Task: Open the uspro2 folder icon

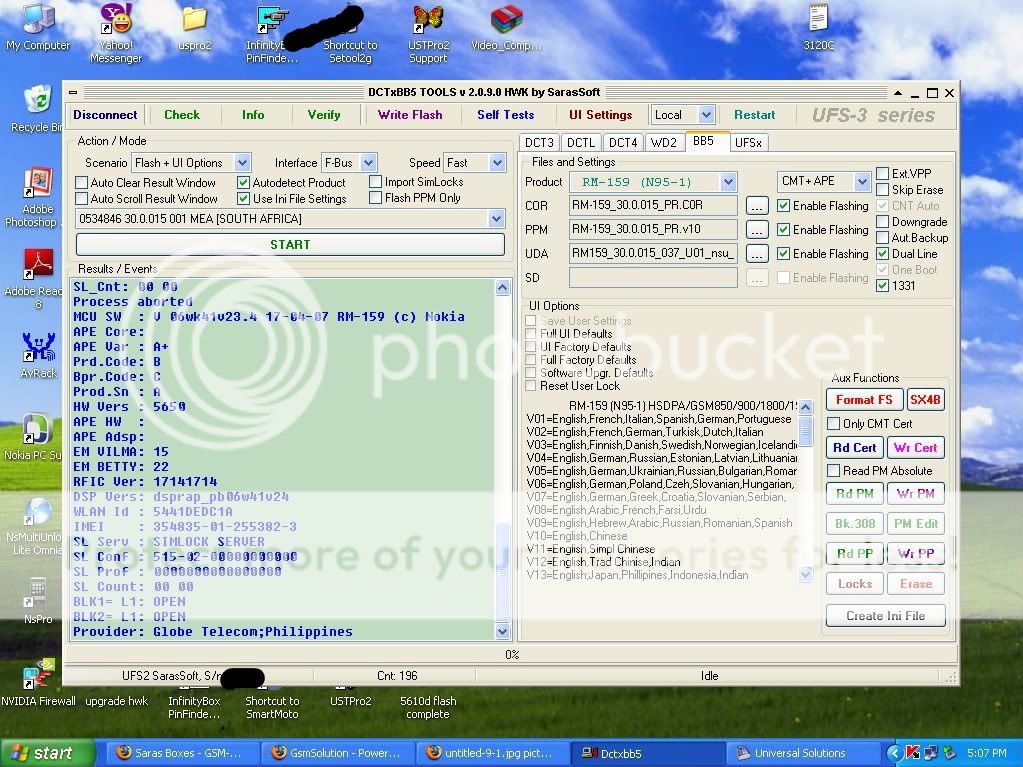Action: pos(194,27)
